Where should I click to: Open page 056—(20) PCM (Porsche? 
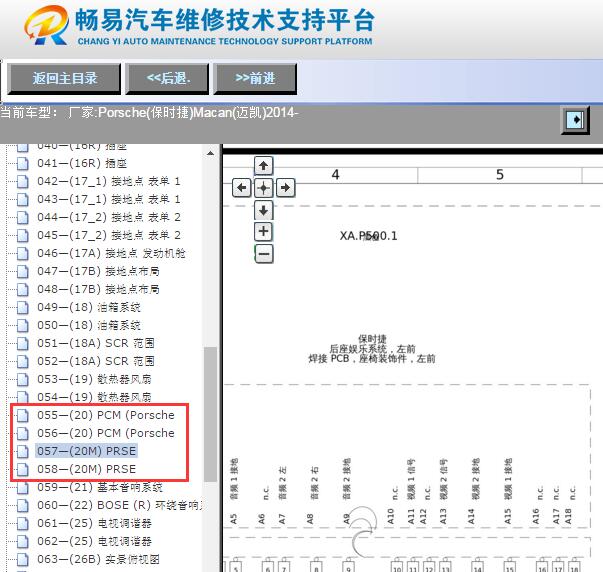click(106, 433)
